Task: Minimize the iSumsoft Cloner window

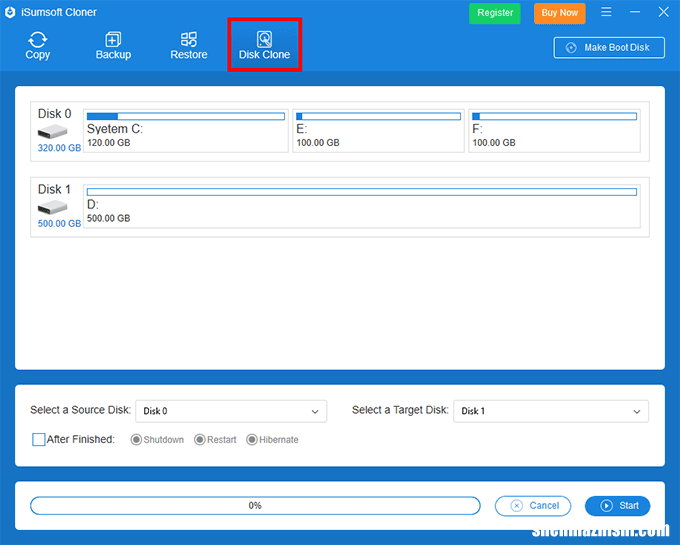Action: (635, 12)
